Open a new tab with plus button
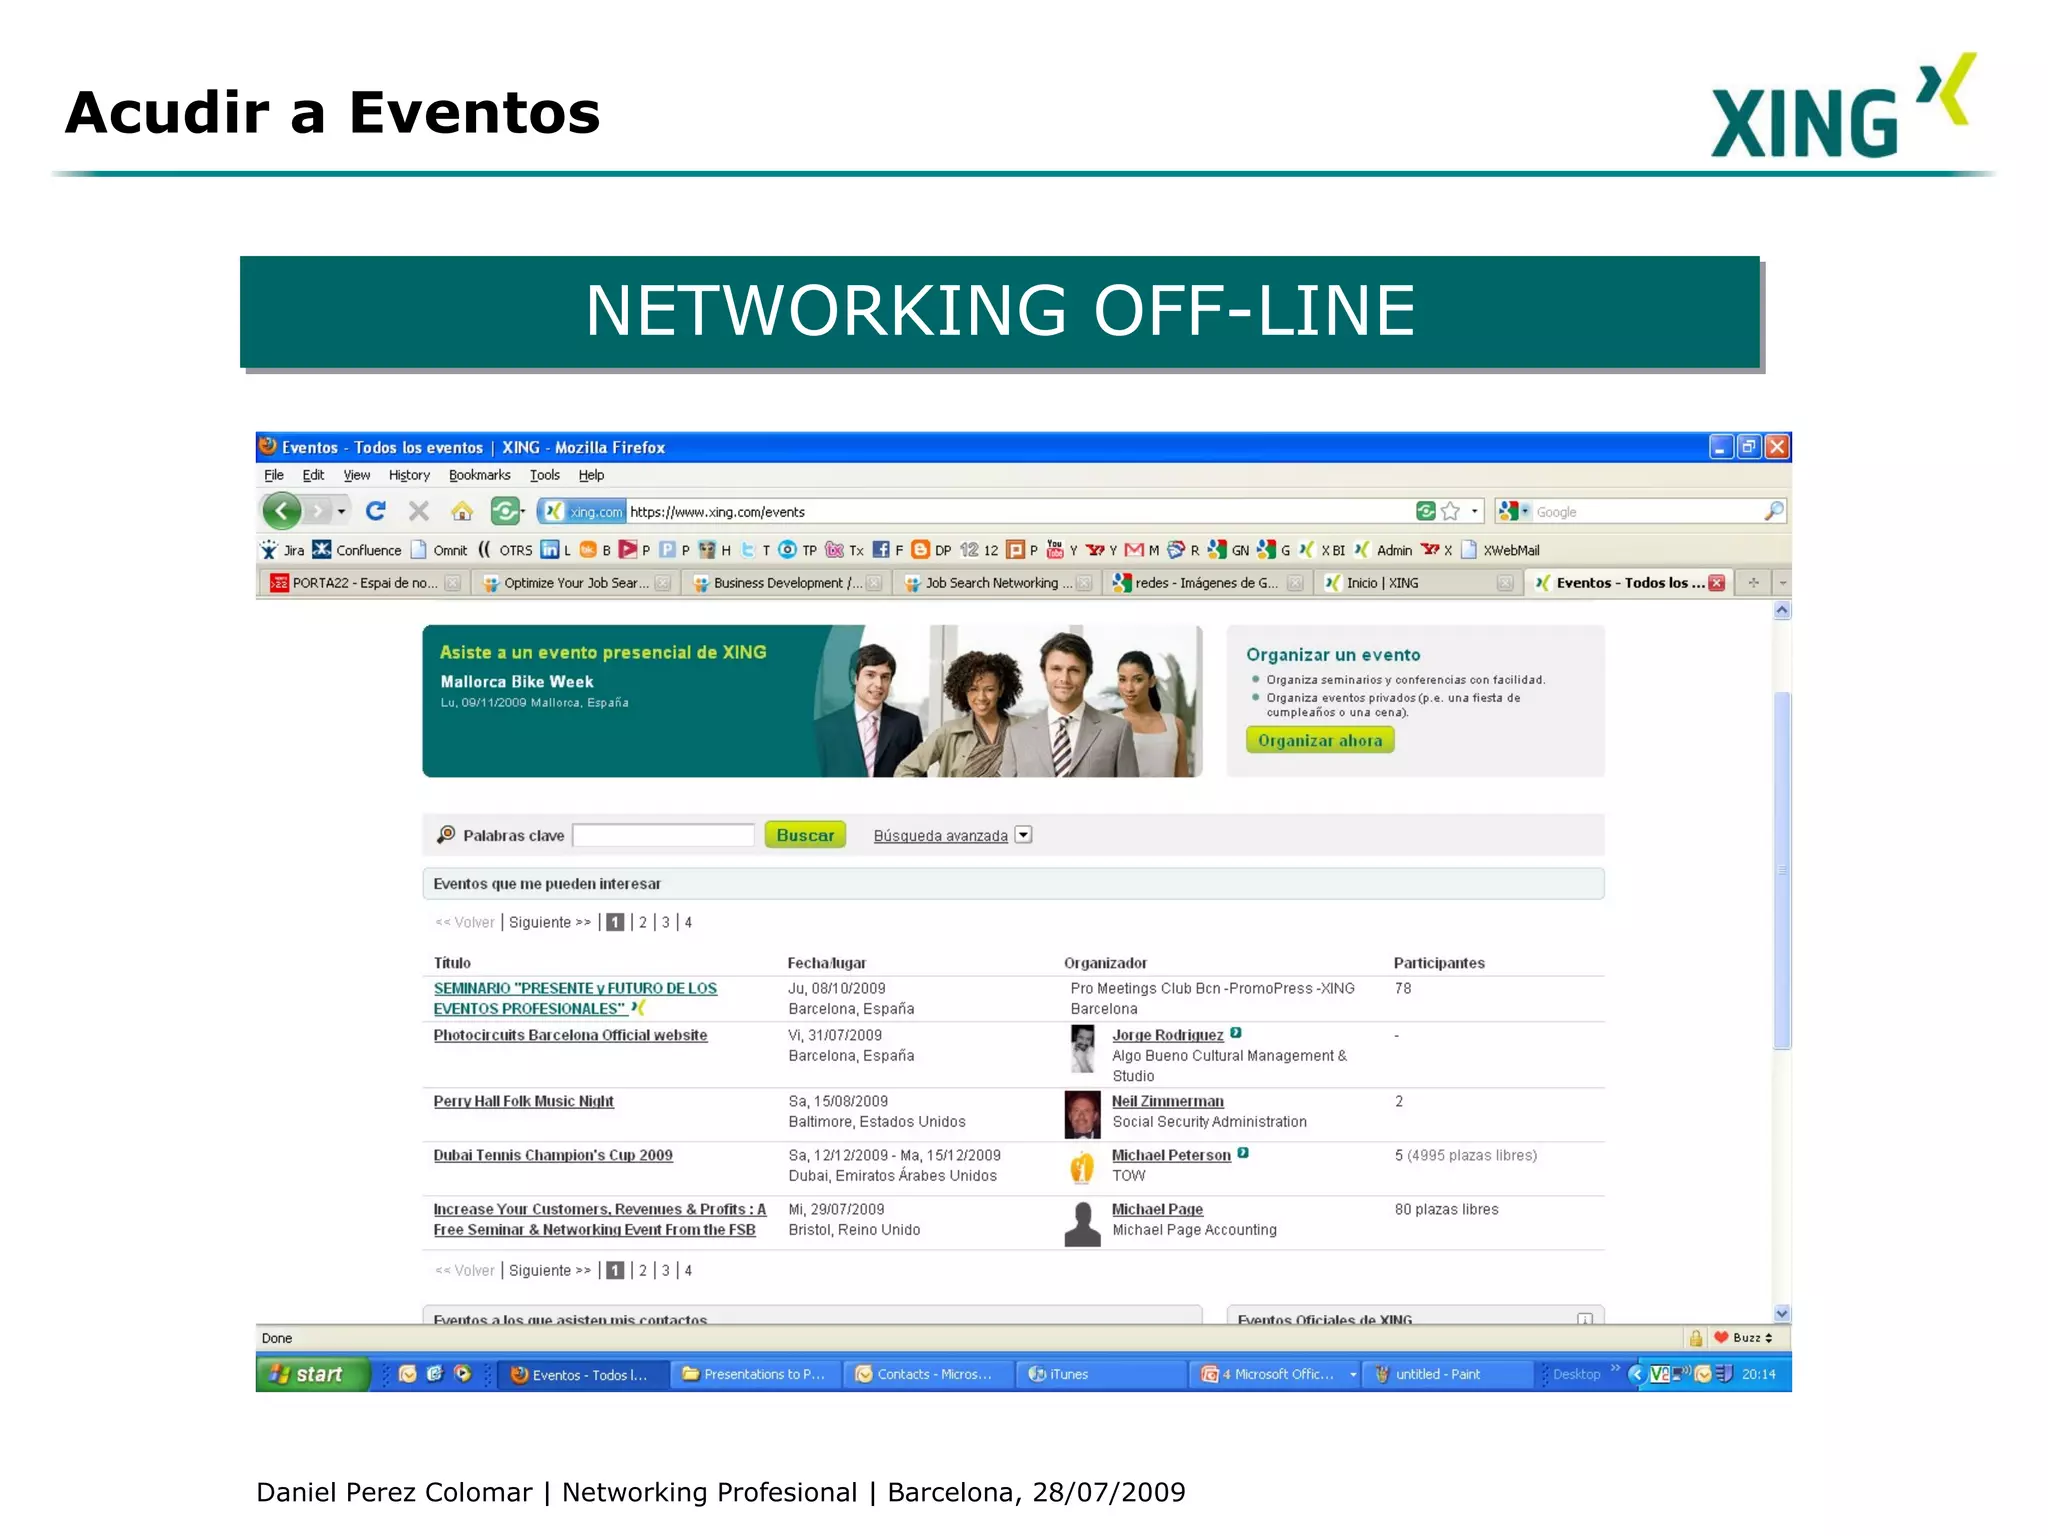This screenshot has width=2048, height=1536. [1753, 583]
